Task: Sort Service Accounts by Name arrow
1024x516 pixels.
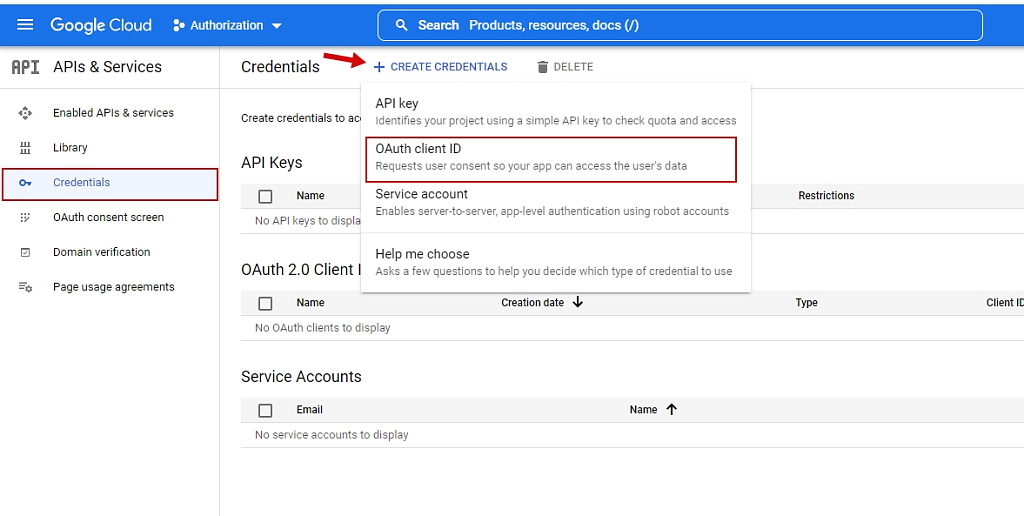Action: [671, 409]
